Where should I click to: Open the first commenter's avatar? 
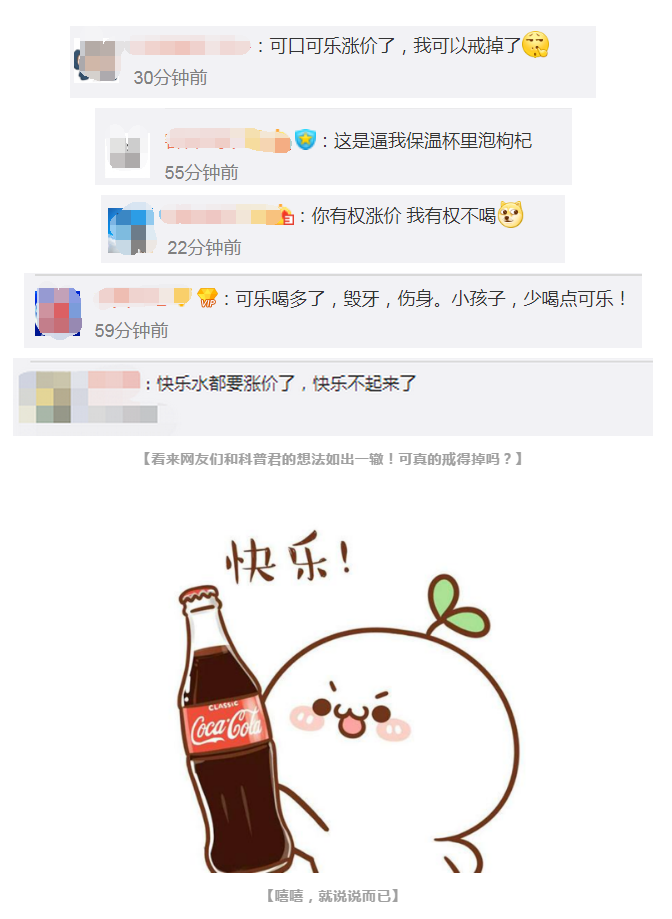coord(96,61)
